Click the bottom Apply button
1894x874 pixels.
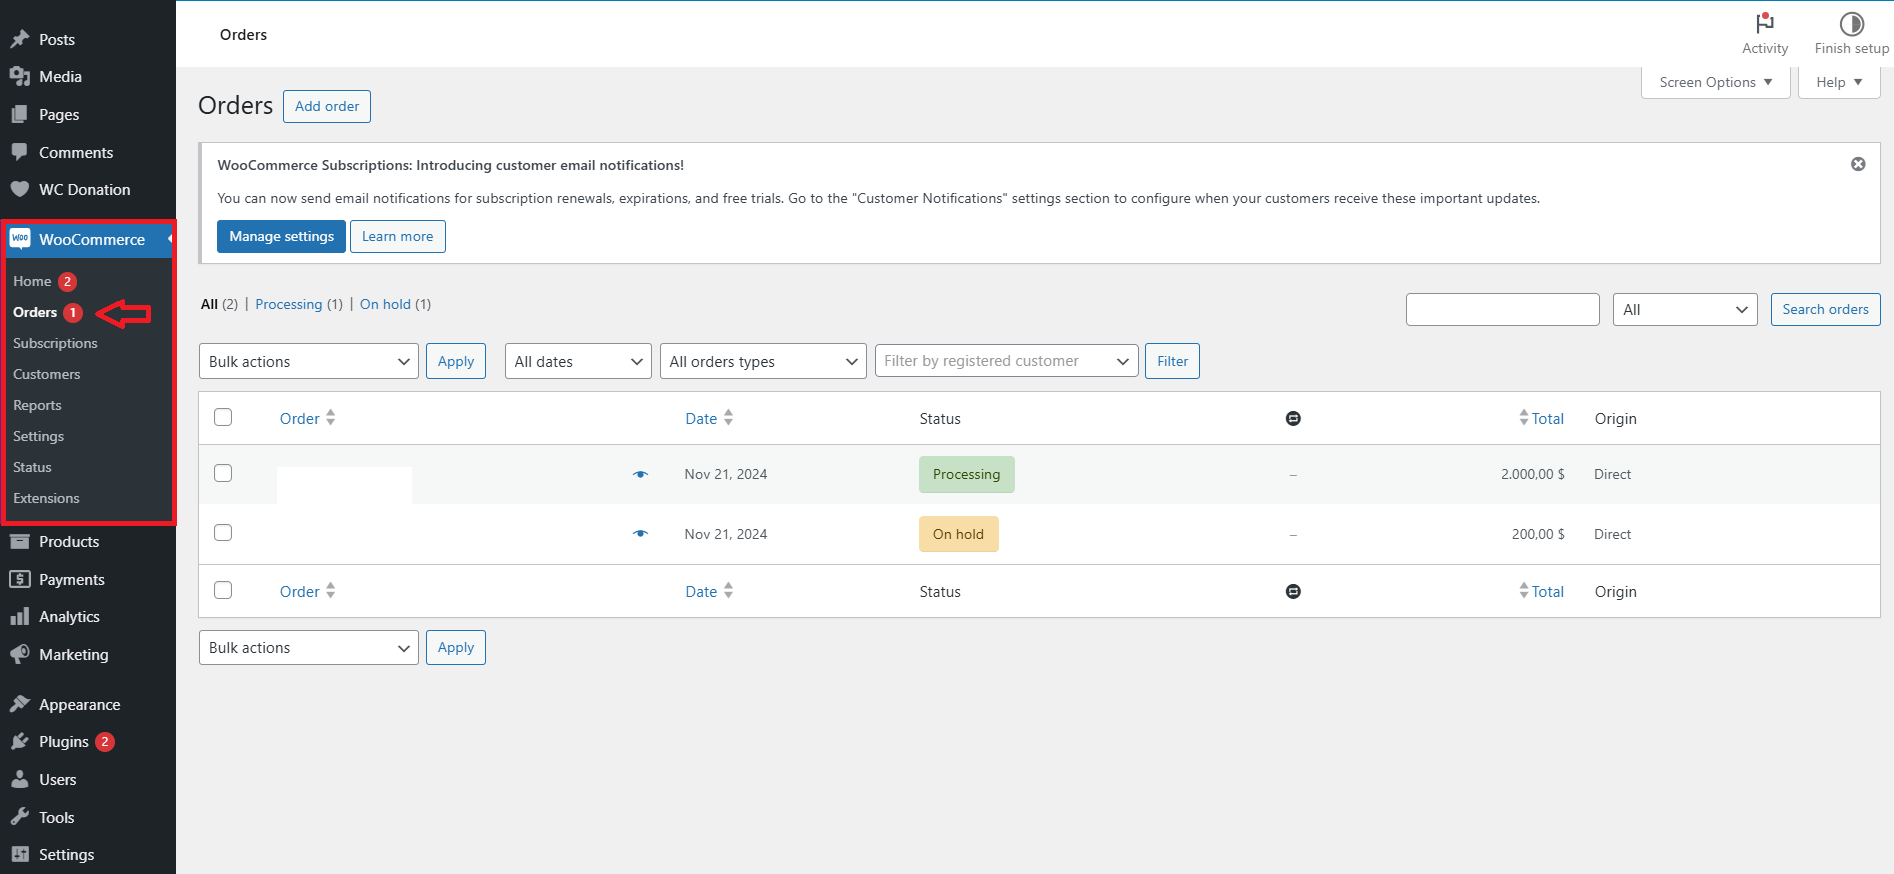[x=456, y=647]
